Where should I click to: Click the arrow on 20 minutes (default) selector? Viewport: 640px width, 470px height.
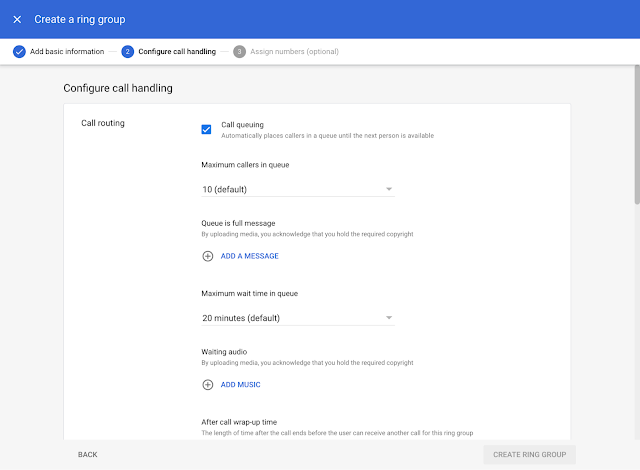(x=389, y=318)
